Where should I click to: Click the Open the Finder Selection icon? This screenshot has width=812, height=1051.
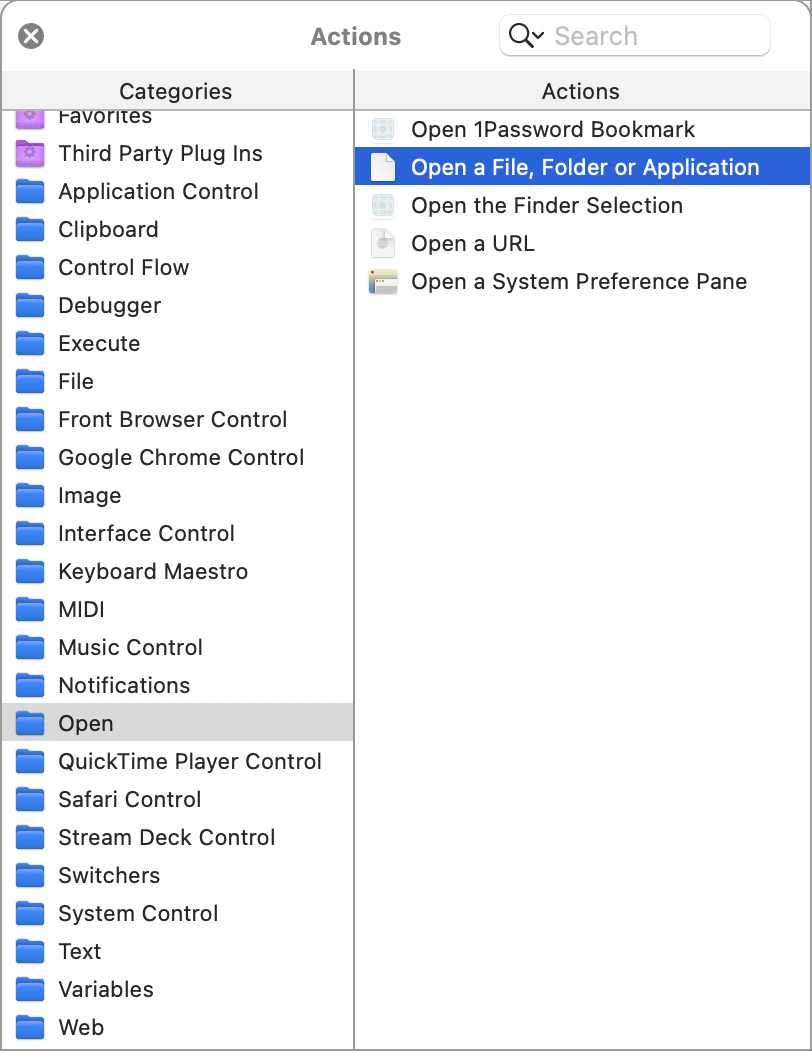tap(383, 206)
